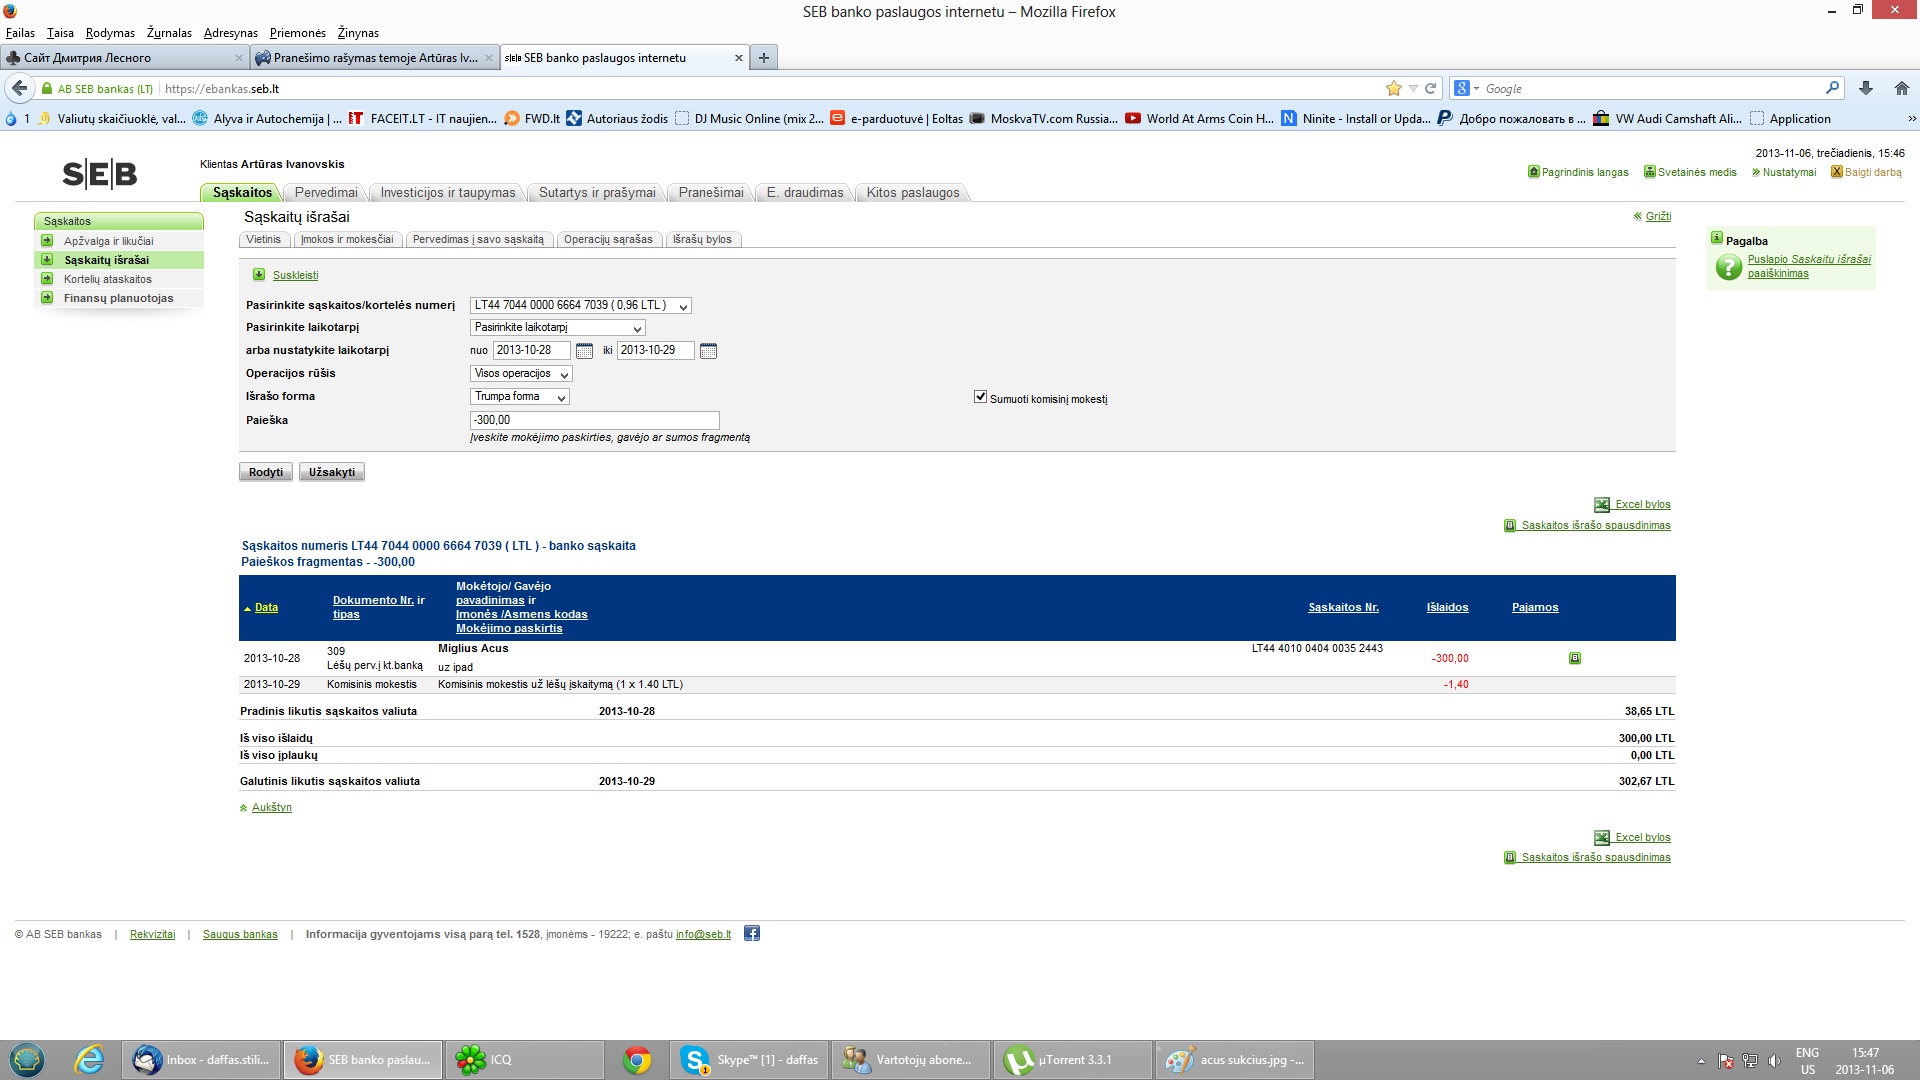Switch to the Išrašų bylos sub-tab
Image resolution: width=1920 pixels, height=1080 pixels.
(702, 240)
